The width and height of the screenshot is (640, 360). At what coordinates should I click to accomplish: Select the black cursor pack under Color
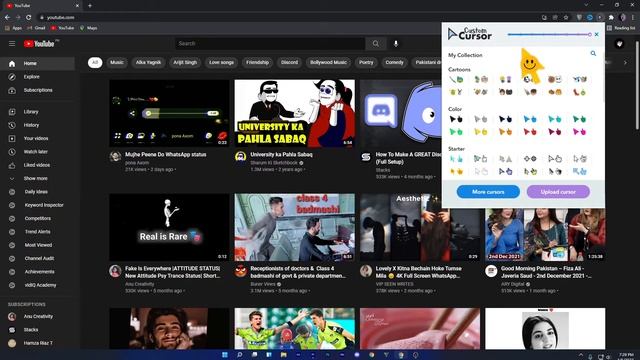coord(456,119)
